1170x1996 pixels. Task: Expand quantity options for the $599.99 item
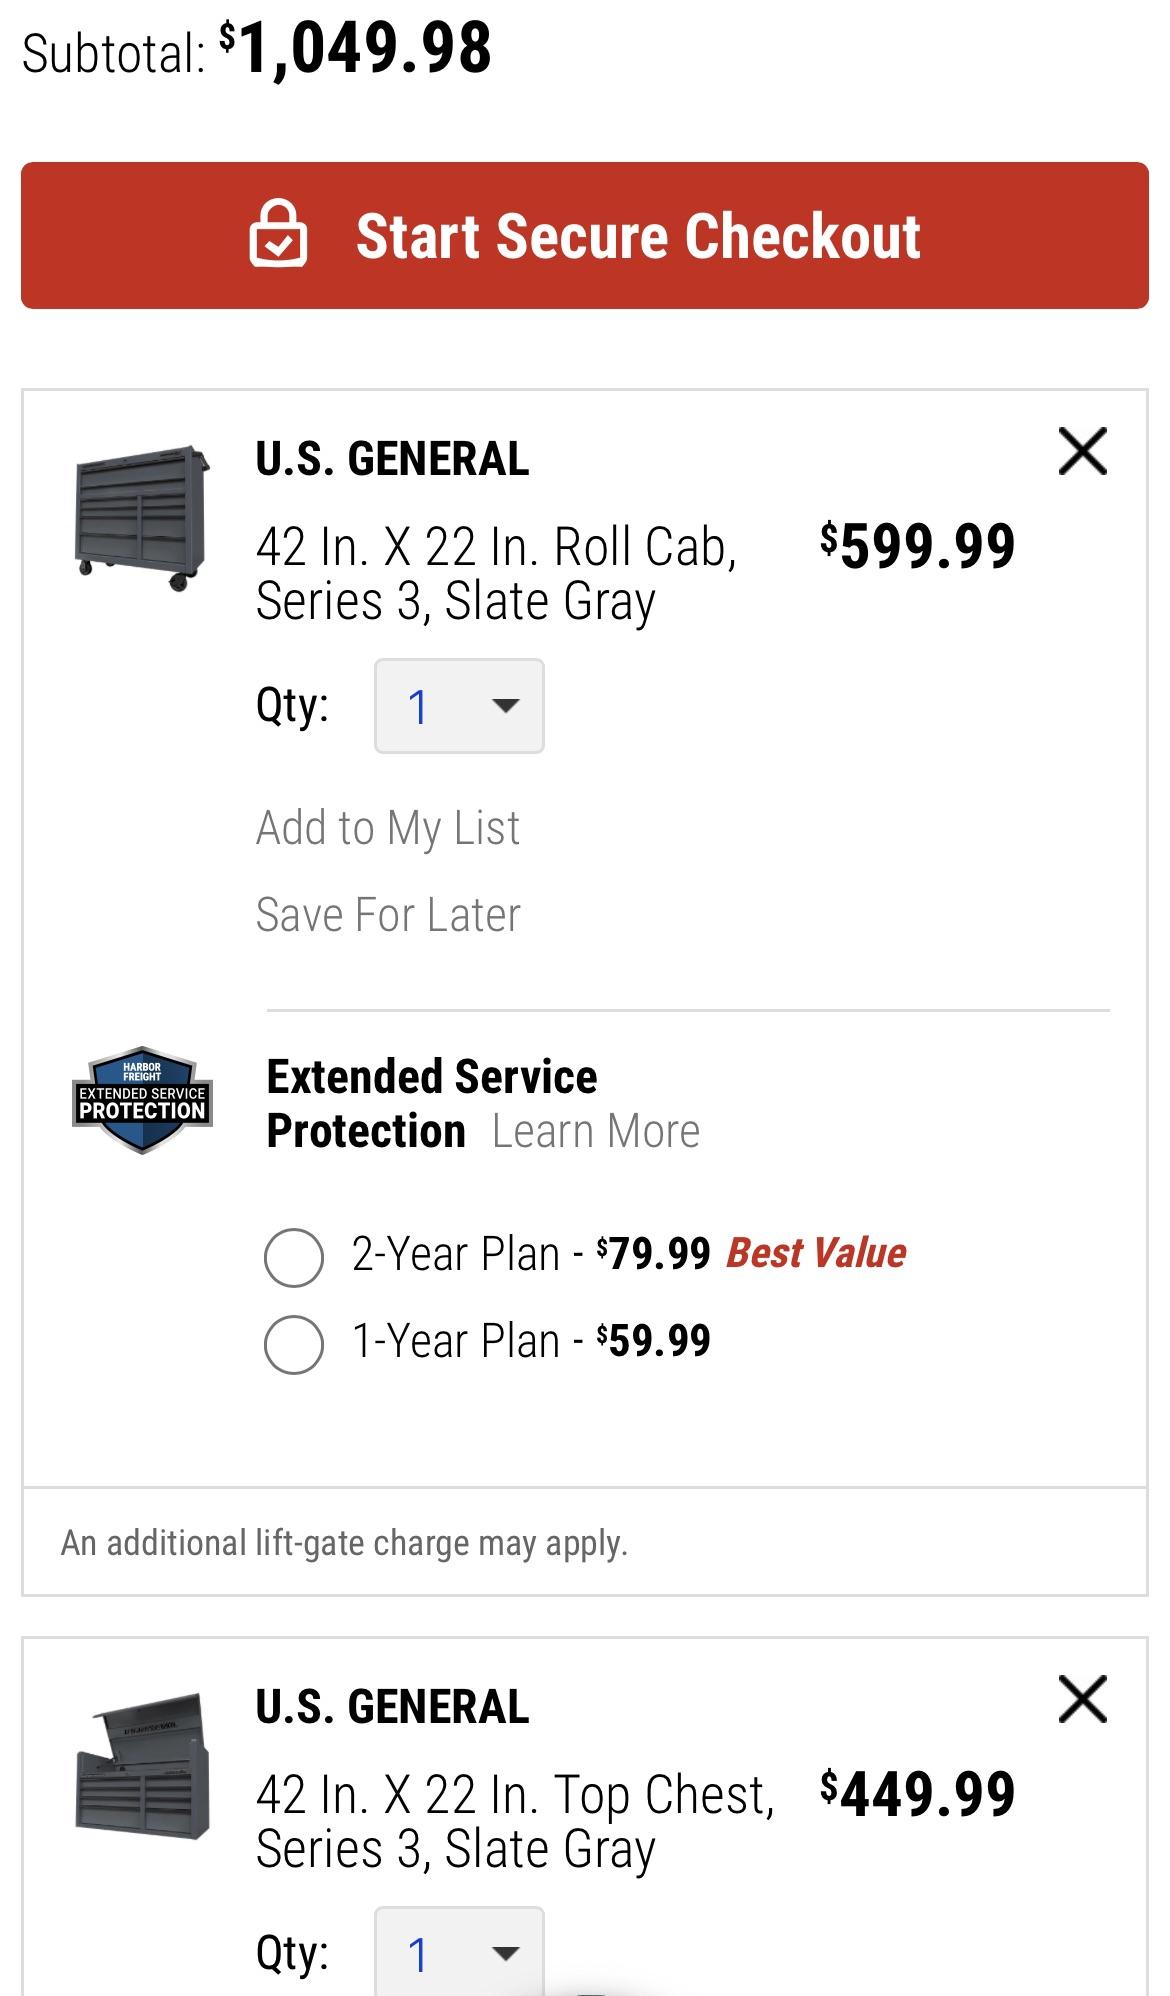(457, 705)
